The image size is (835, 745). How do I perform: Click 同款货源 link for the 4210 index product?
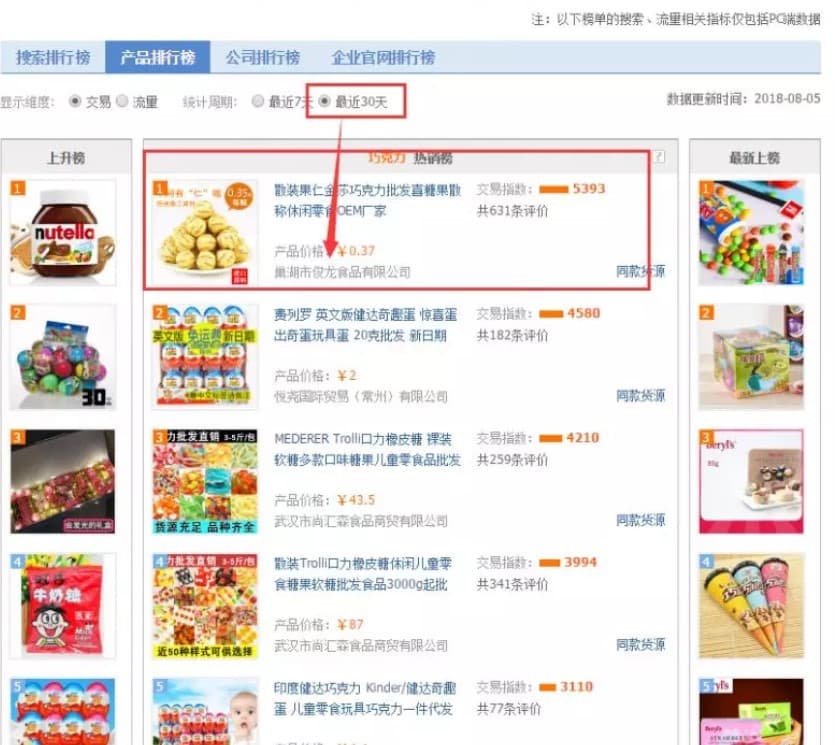(641, 520)
